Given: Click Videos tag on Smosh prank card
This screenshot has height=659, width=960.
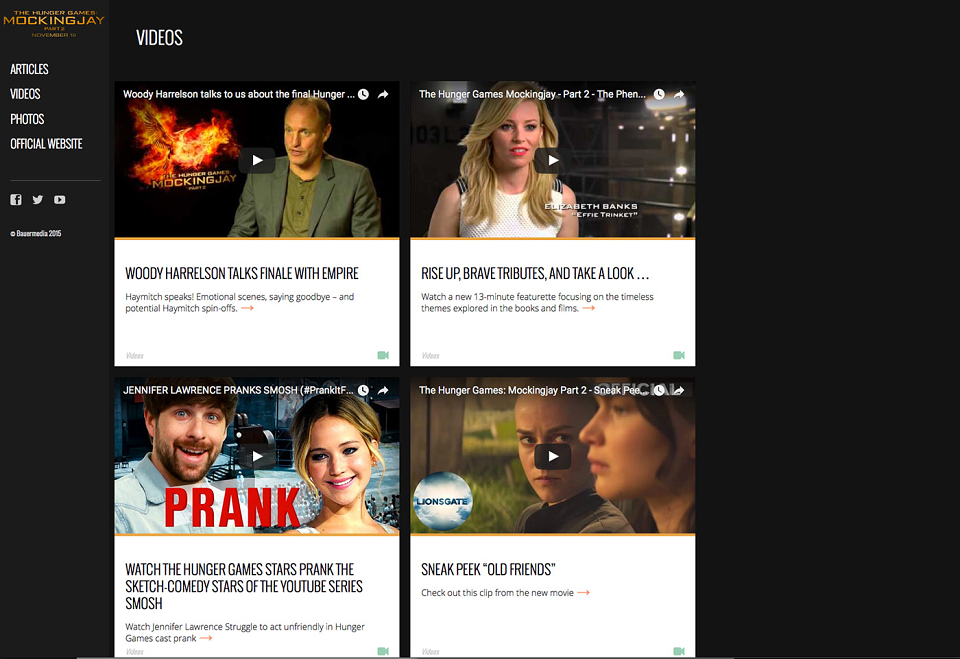Looking at the screenshot, I should click(135, 652).
